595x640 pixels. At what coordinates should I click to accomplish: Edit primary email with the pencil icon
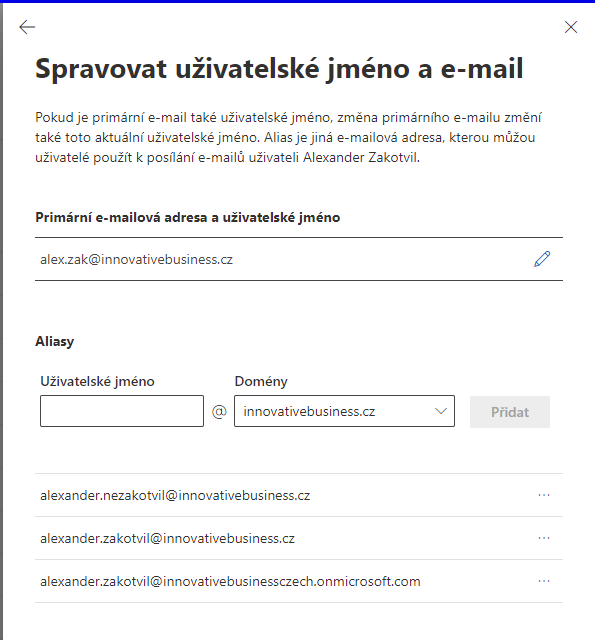click(542, 259)
